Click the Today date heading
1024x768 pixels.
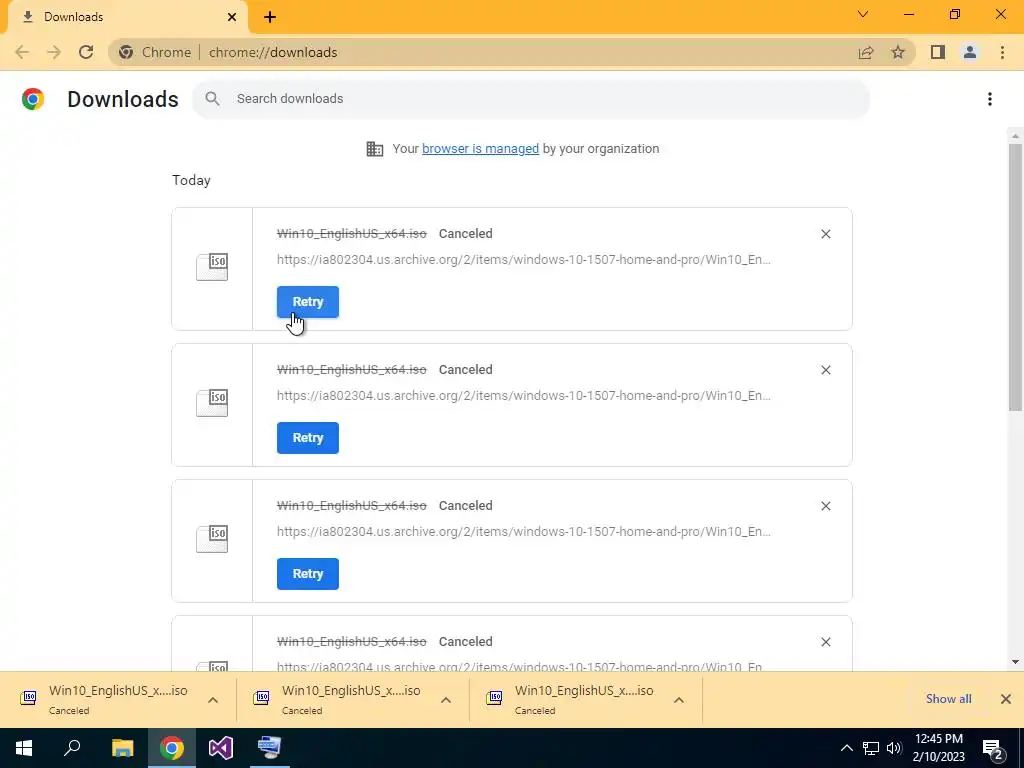tap(191, 180)
